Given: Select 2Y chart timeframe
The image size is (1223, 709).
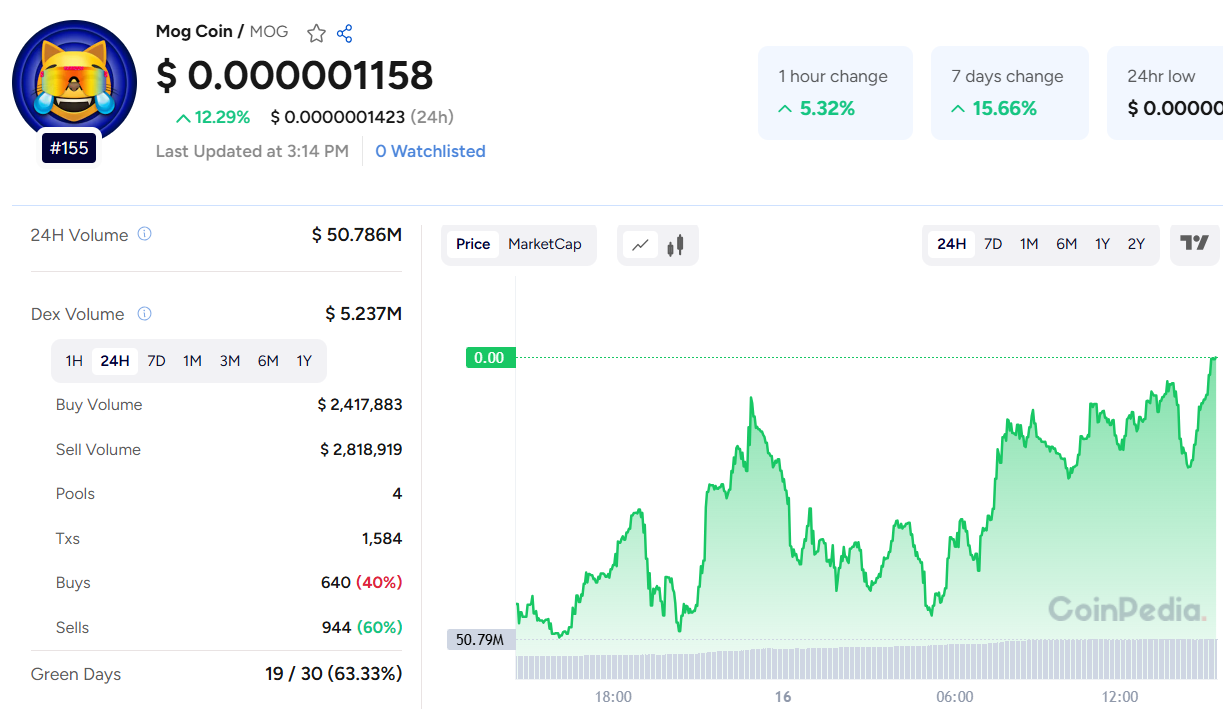Looking at the screenshot, I should click(1136, 244).
